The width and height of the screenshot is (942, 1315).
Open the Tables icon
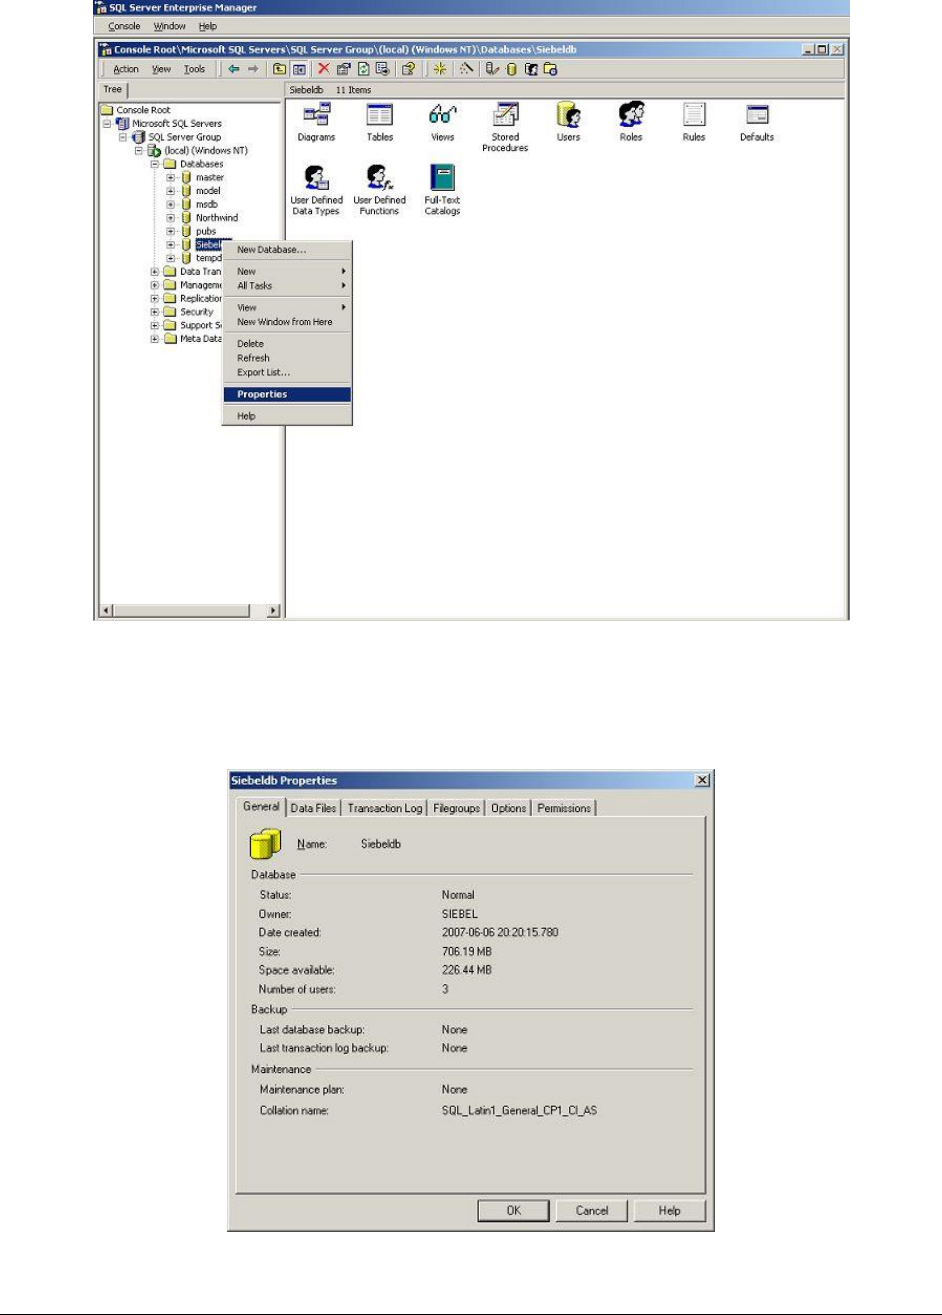379,116
